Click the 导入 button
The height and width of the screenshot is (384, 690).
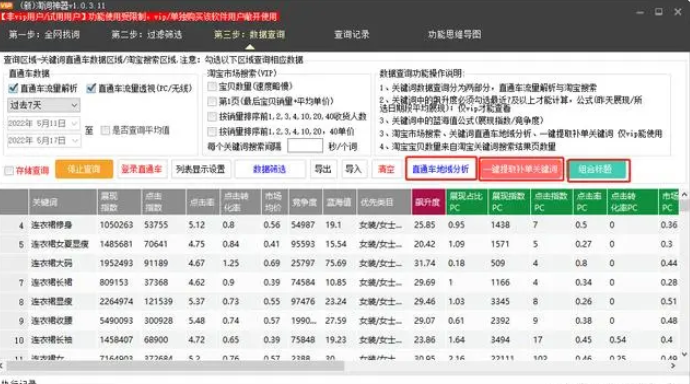click(353, 169)
